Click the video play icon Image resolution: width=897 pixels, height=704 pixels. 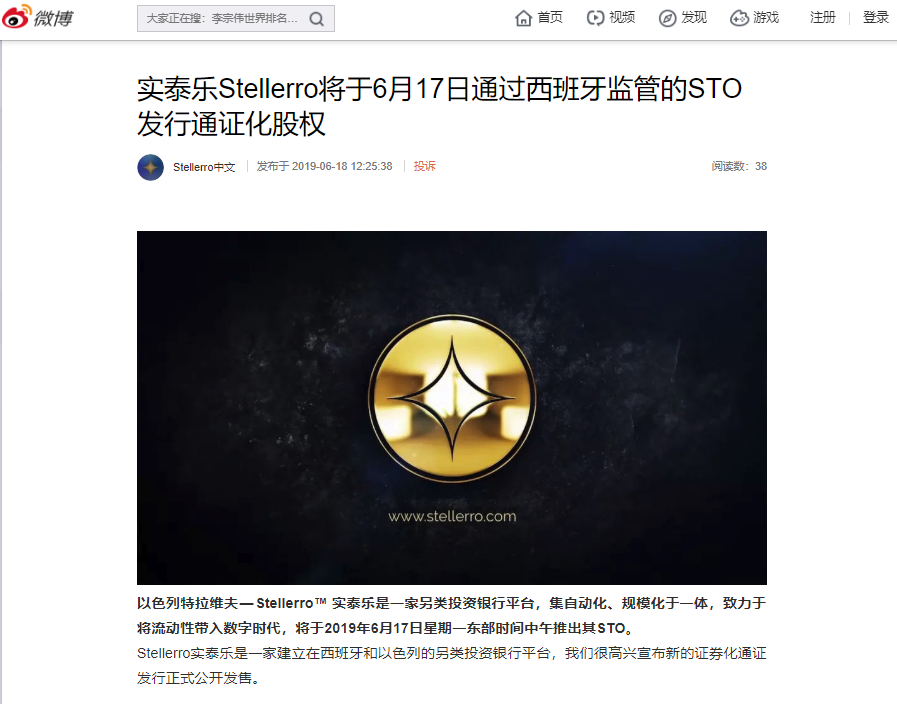(595, 18)
